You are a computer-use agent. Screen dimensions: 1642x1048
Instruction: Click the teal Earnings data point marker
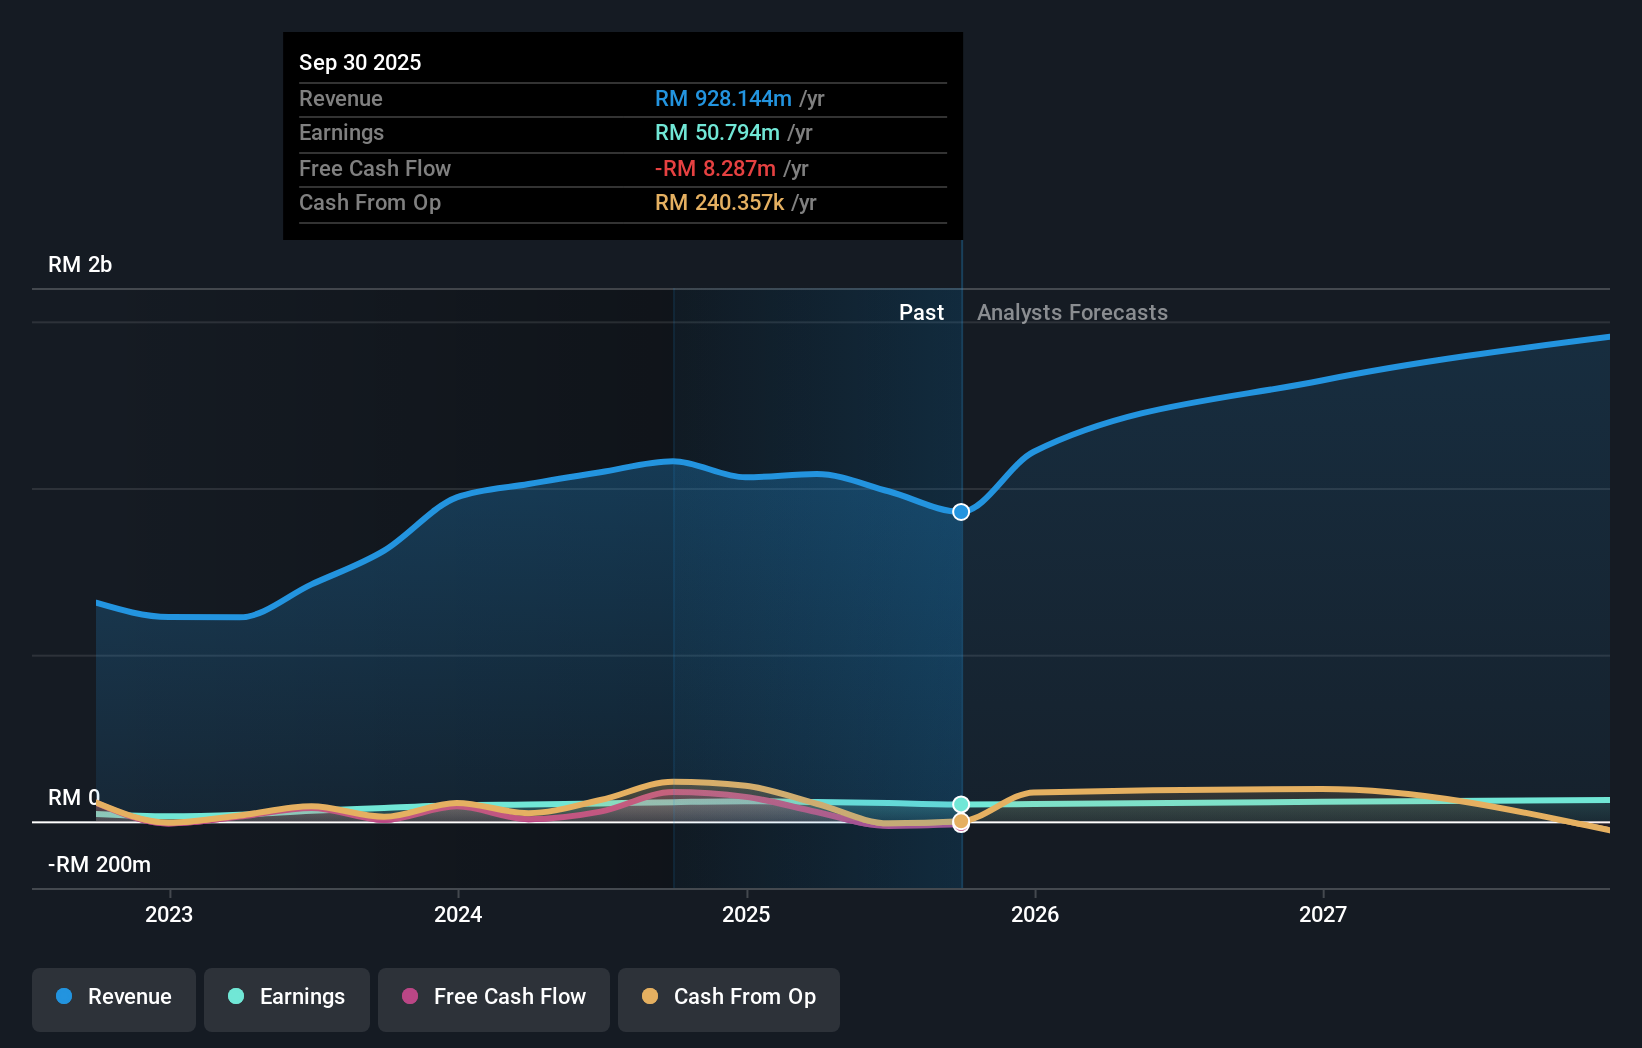point(961,804)
